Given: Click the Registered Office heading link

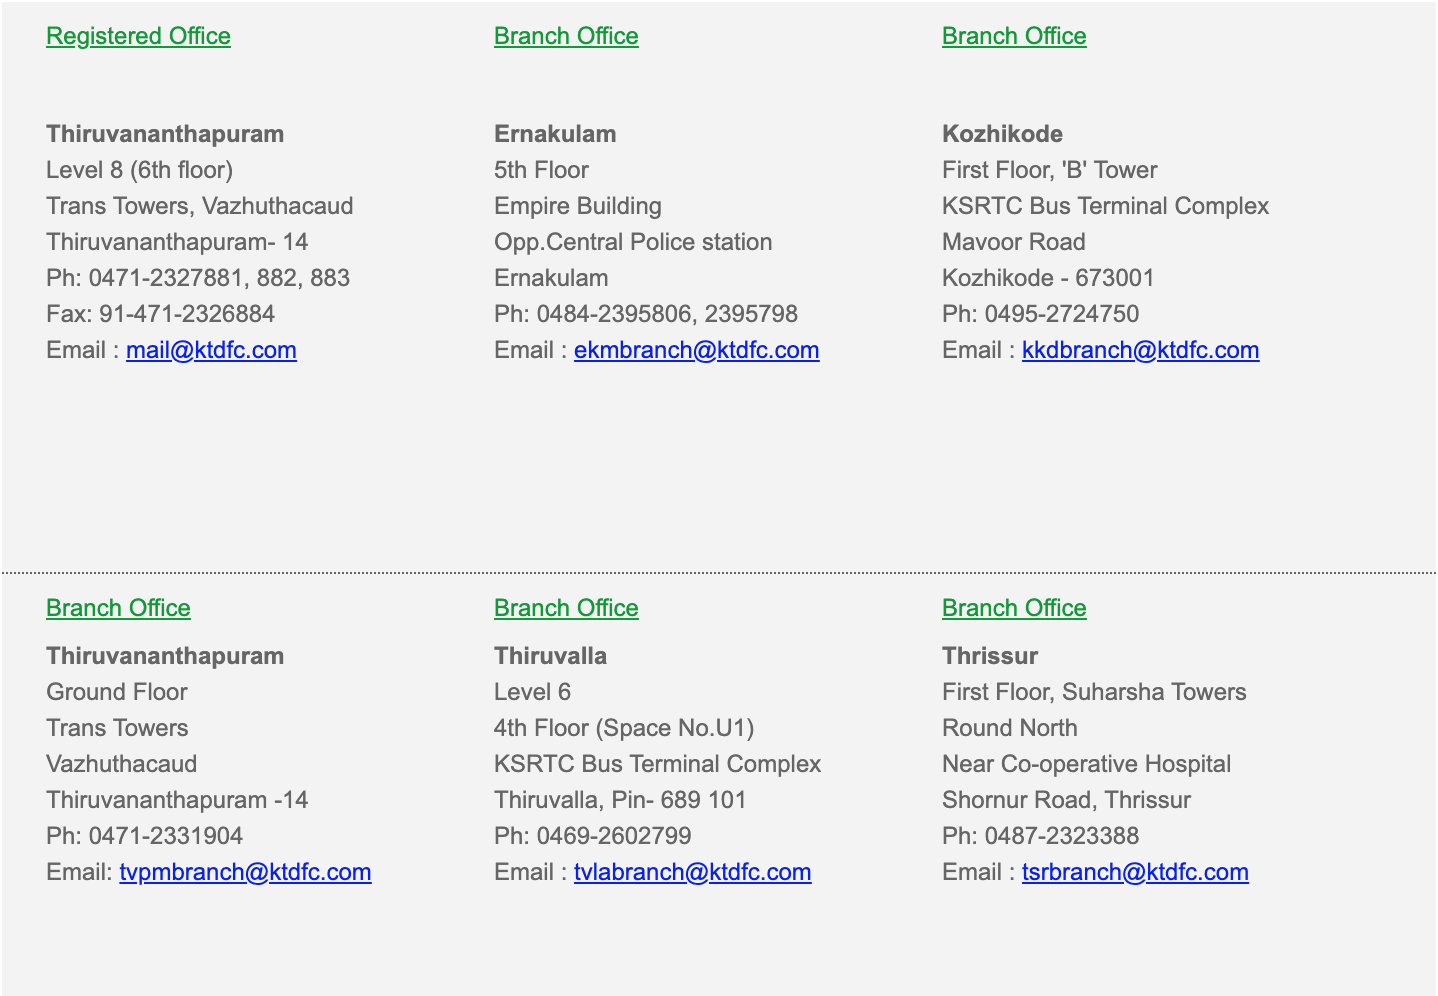Looking at the screenshot, I should pyautogui.click(x=138, y=36).
